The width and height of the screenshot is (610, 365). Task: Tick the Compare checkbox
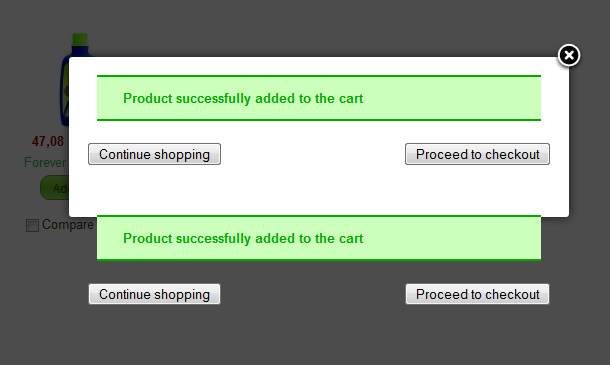pos(32,225)
